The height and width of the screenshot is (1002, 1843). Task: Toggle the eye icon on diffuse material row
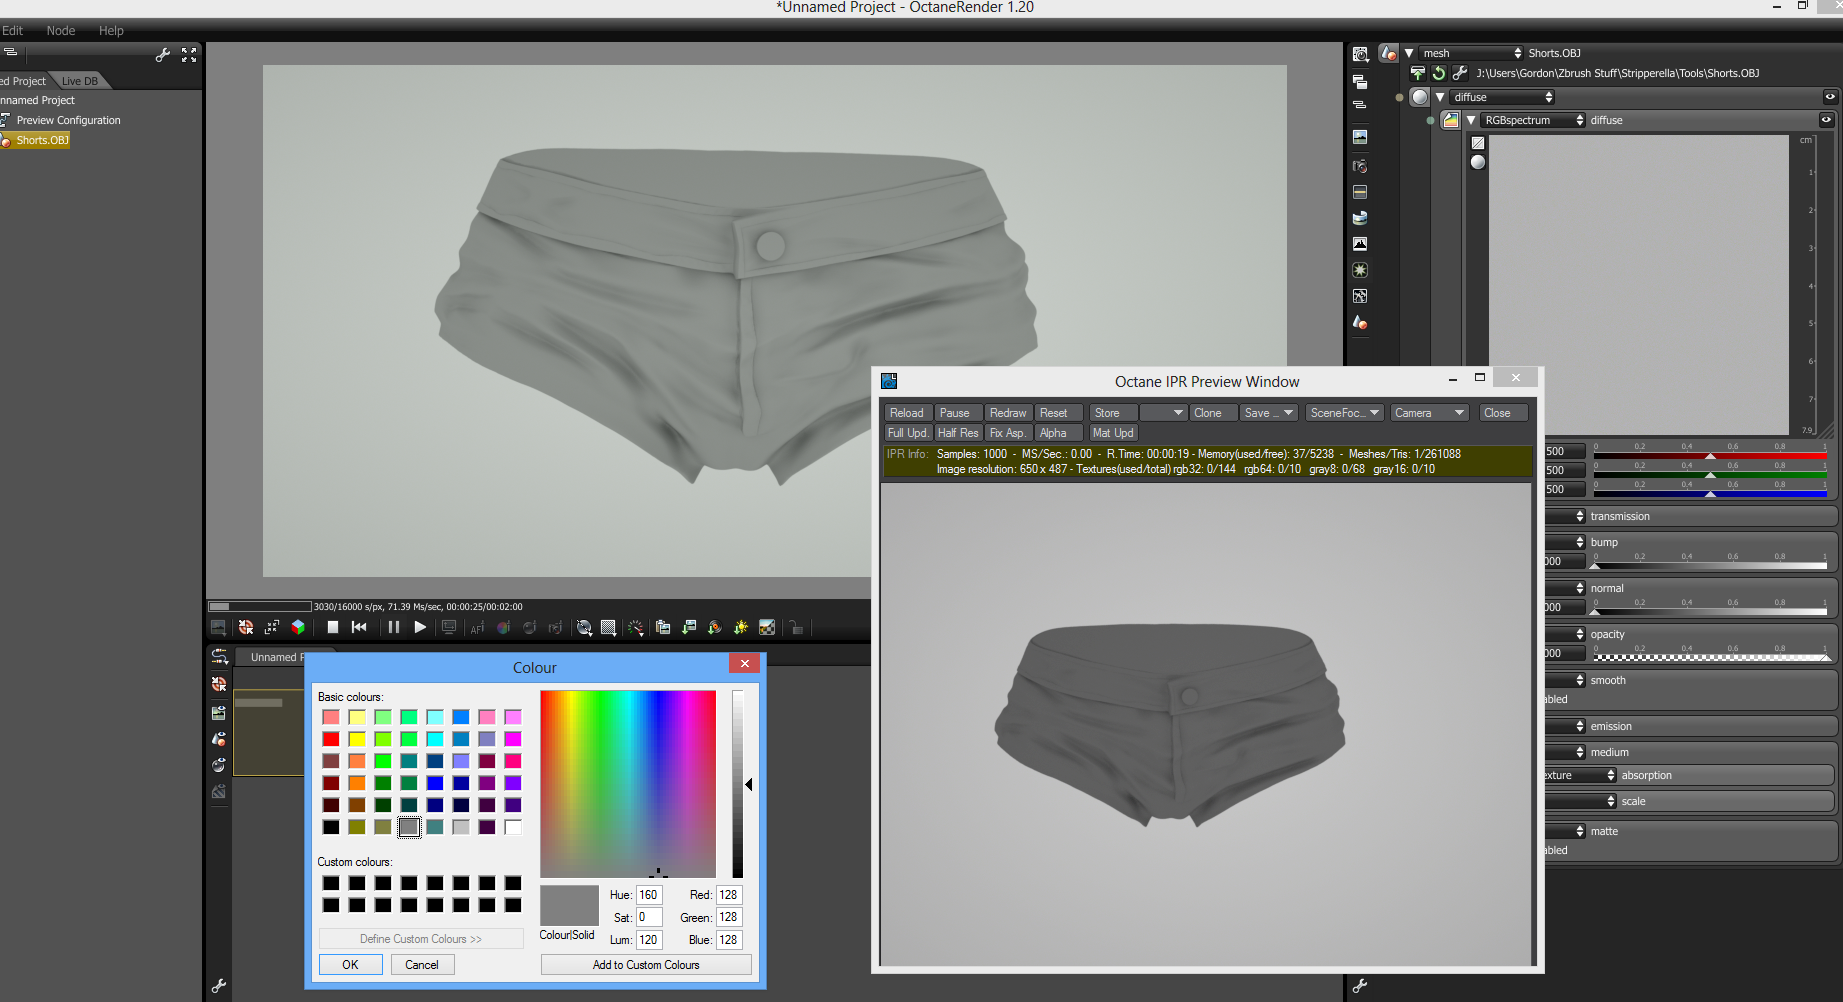(x=1829, y=97)
